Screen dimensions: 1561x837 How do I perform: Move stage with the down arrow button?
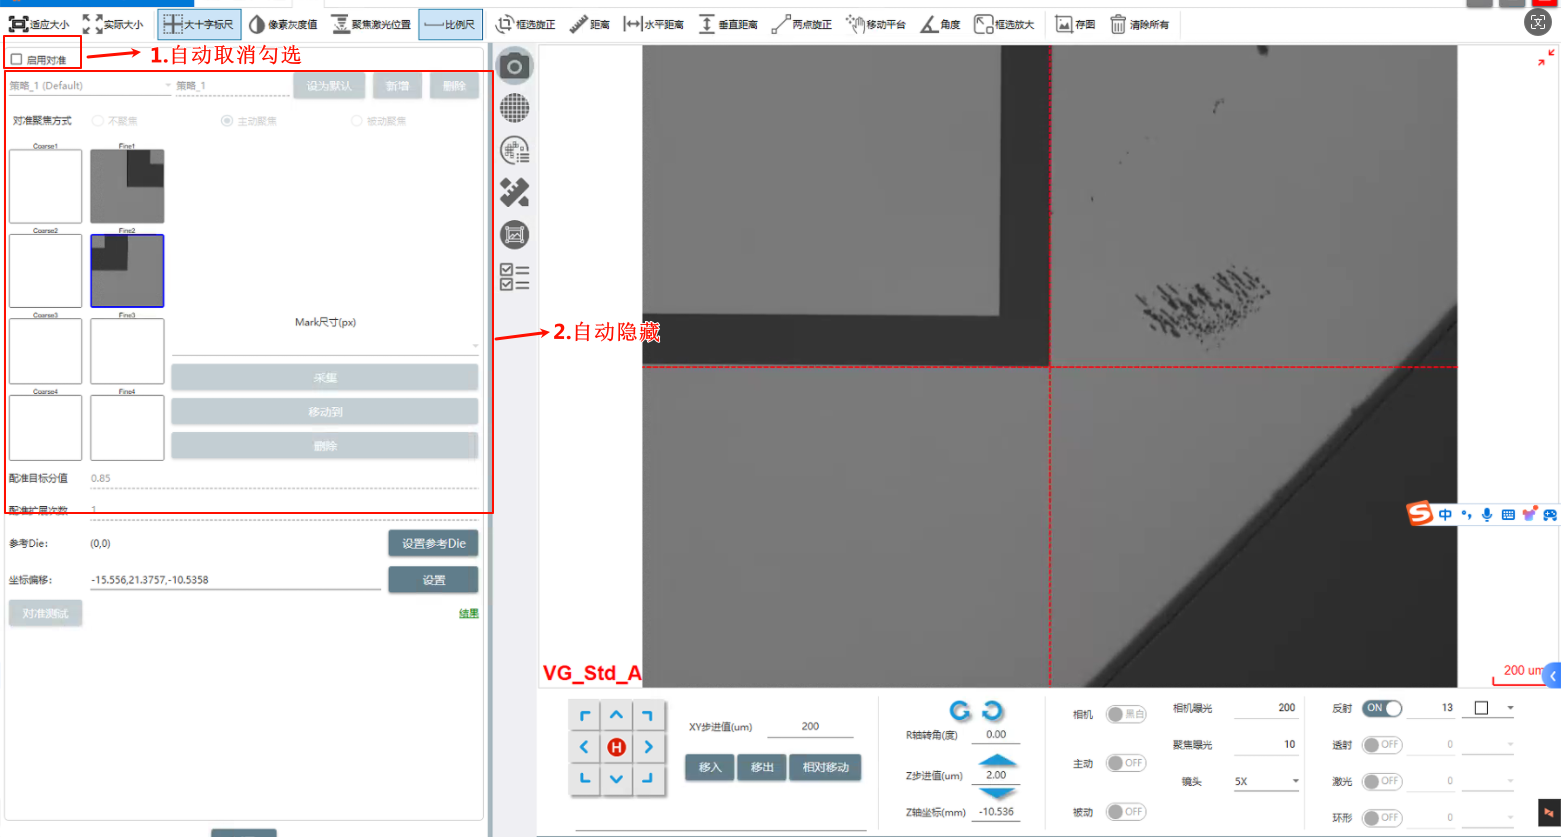click(616, 778)
